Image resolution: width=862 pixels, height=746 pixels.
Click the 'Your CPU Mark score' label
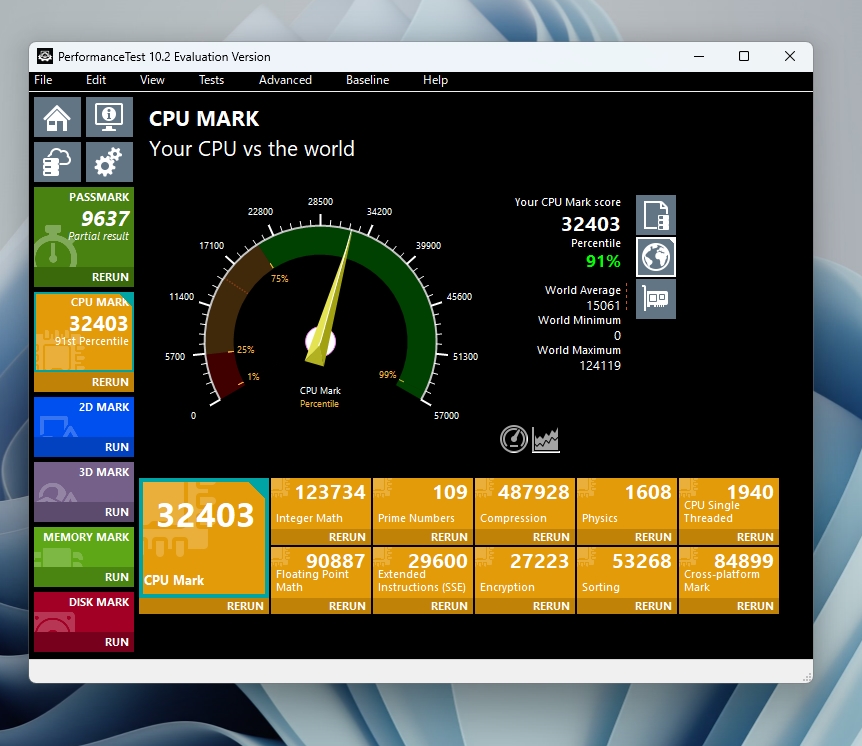pyautogui.click(x=567, y=202)
